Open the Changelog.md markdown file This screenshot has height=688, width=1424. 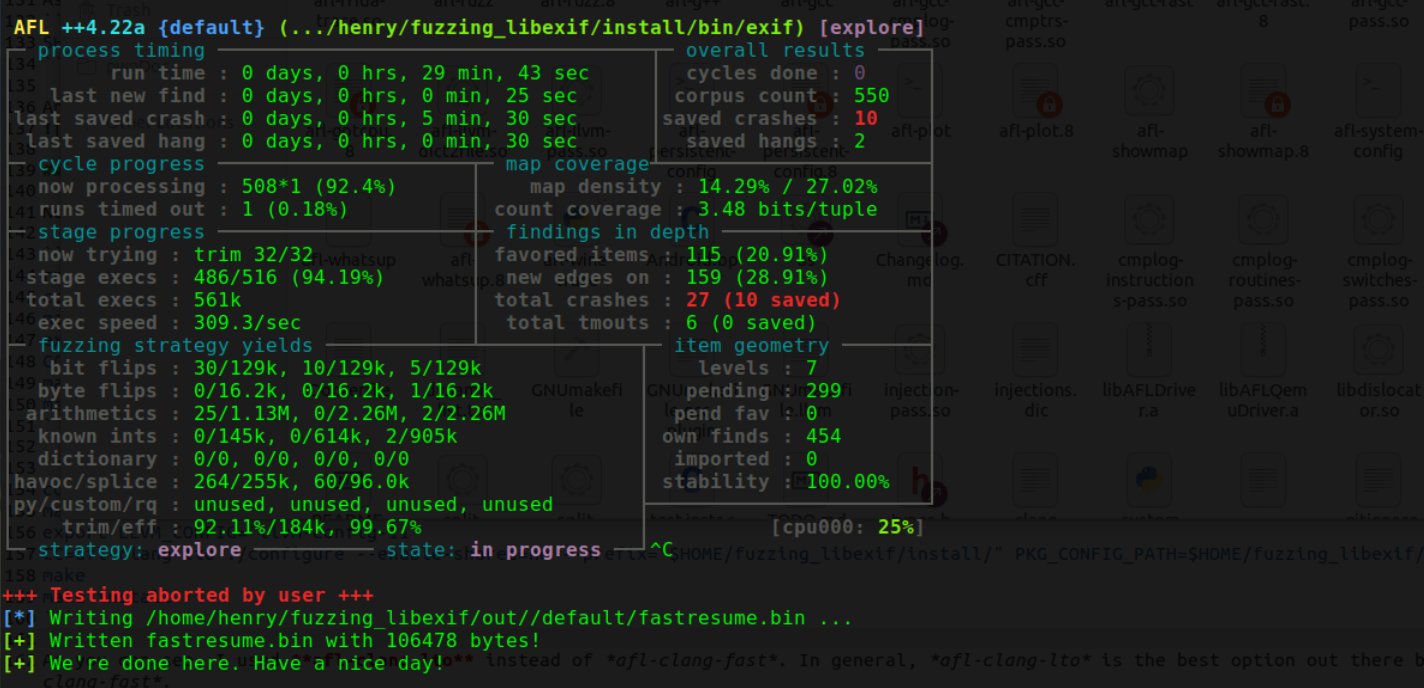coord(919,232)
